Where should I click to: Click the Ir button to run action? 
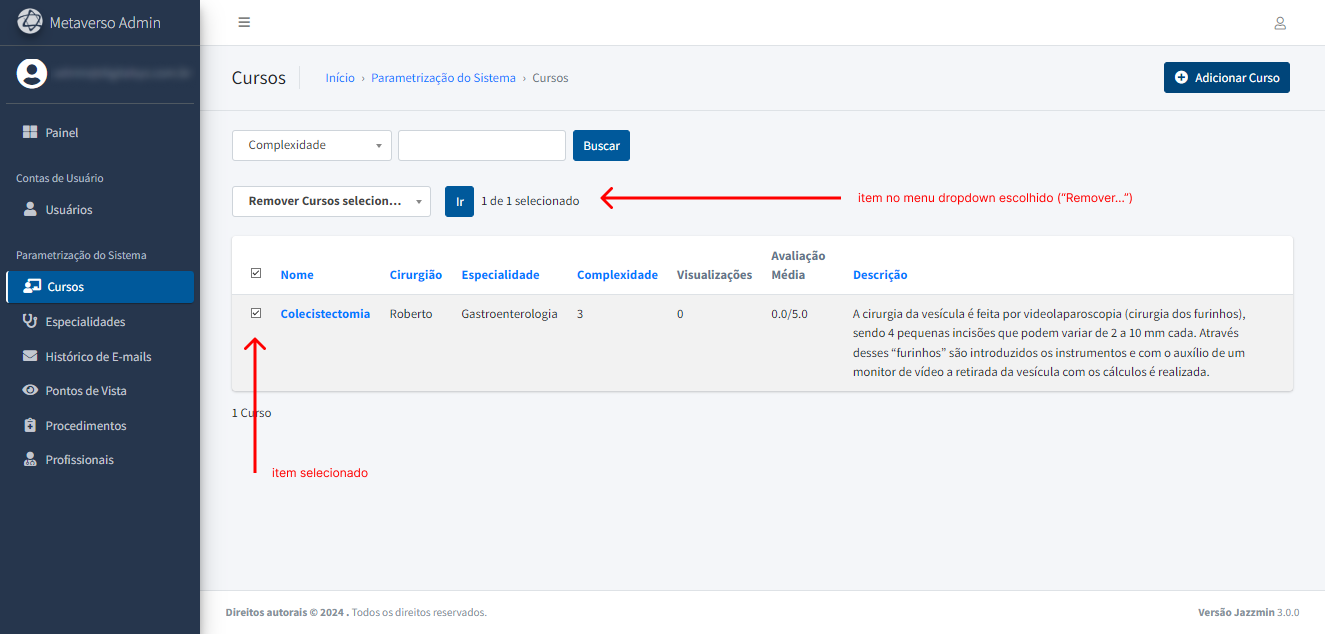[x=459, y=201]
